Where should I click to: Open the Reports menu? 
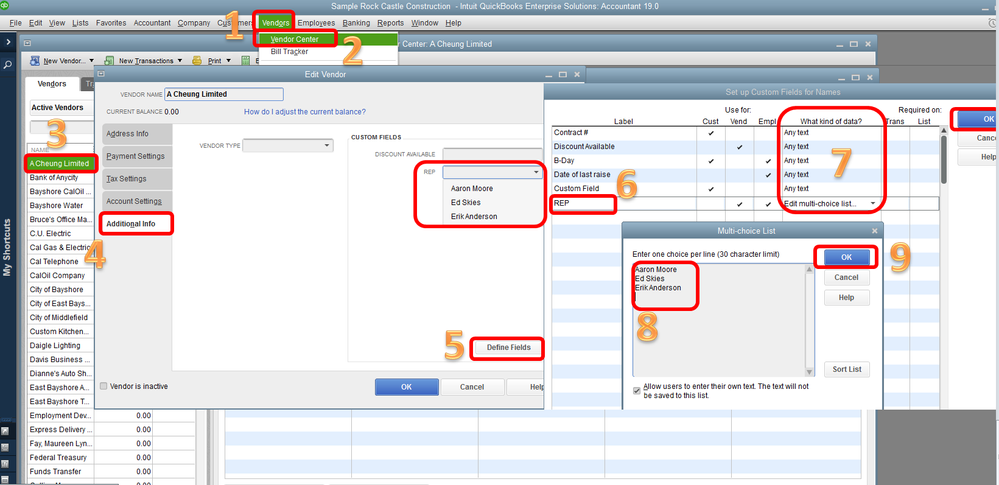click(x=390, y=23)
